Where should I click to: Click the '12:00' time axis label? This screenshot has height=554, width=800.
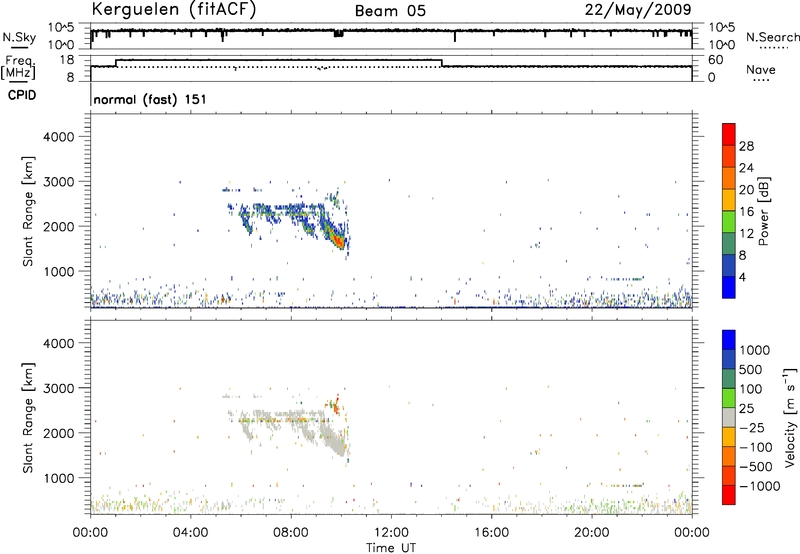point(391,533)
